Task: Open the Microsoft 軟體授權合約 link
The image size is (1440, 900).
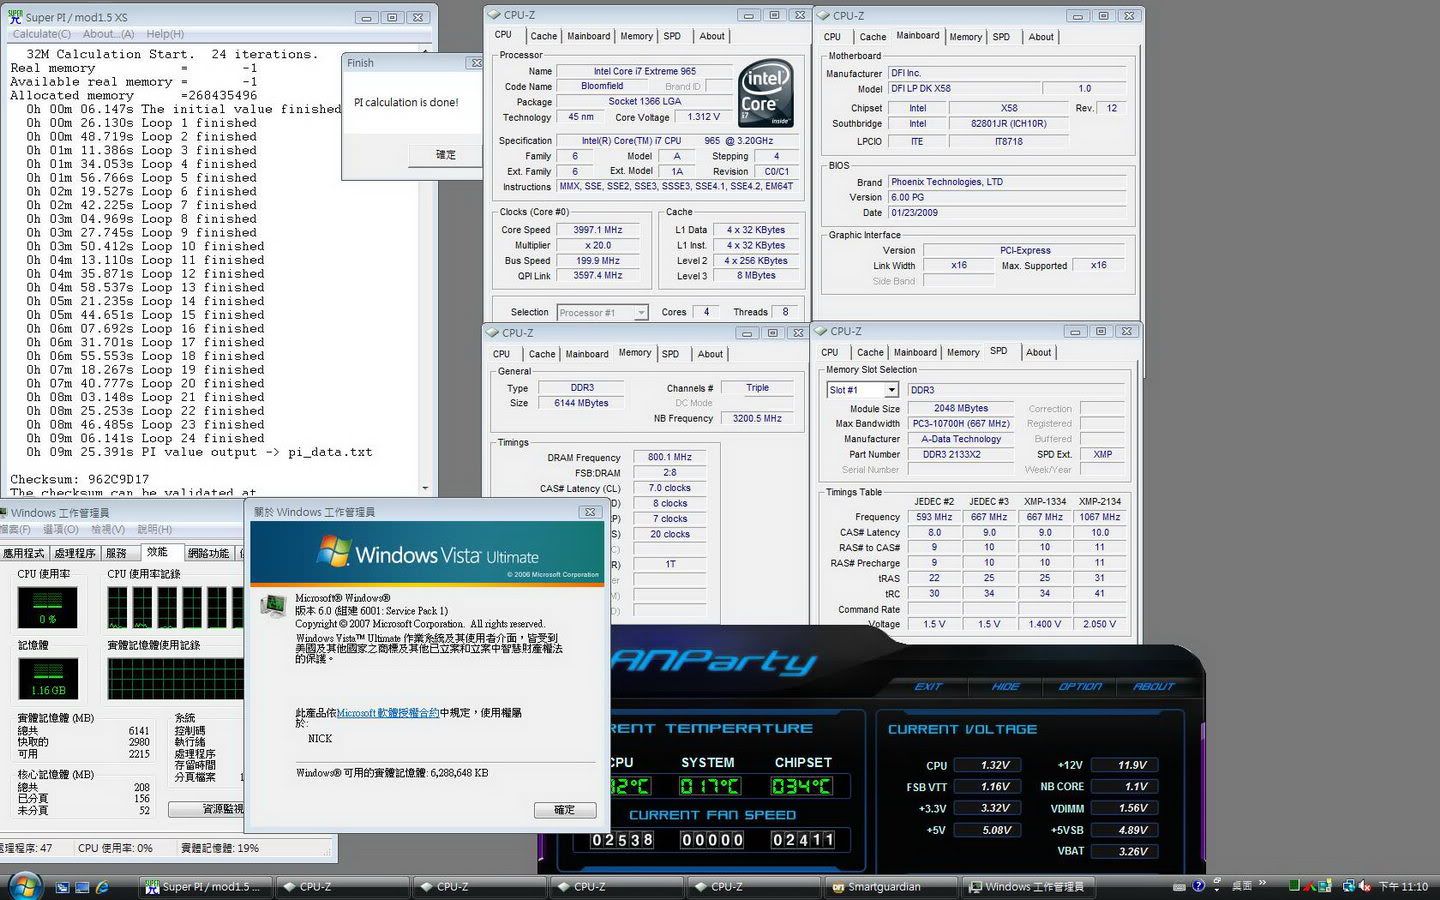Action: (388, 713)
